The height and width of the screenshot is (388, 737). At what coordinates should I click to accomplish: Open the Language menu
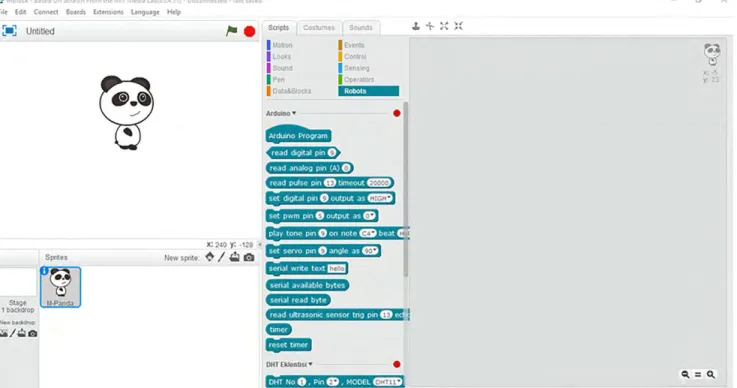pyautogui.click(x=145, y=12)
